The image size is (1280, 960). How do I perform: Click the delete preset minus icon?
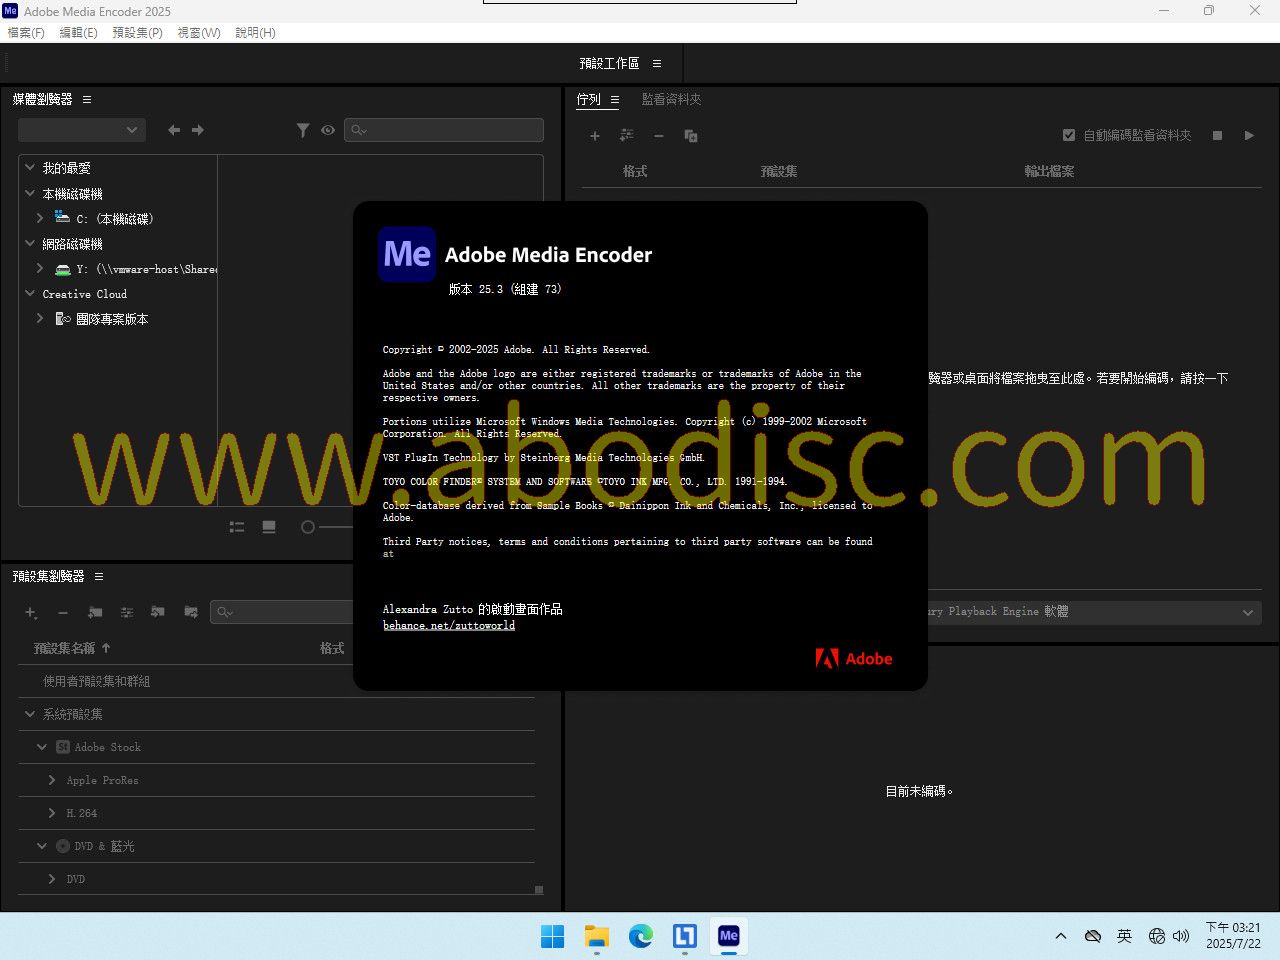point(63,612)
